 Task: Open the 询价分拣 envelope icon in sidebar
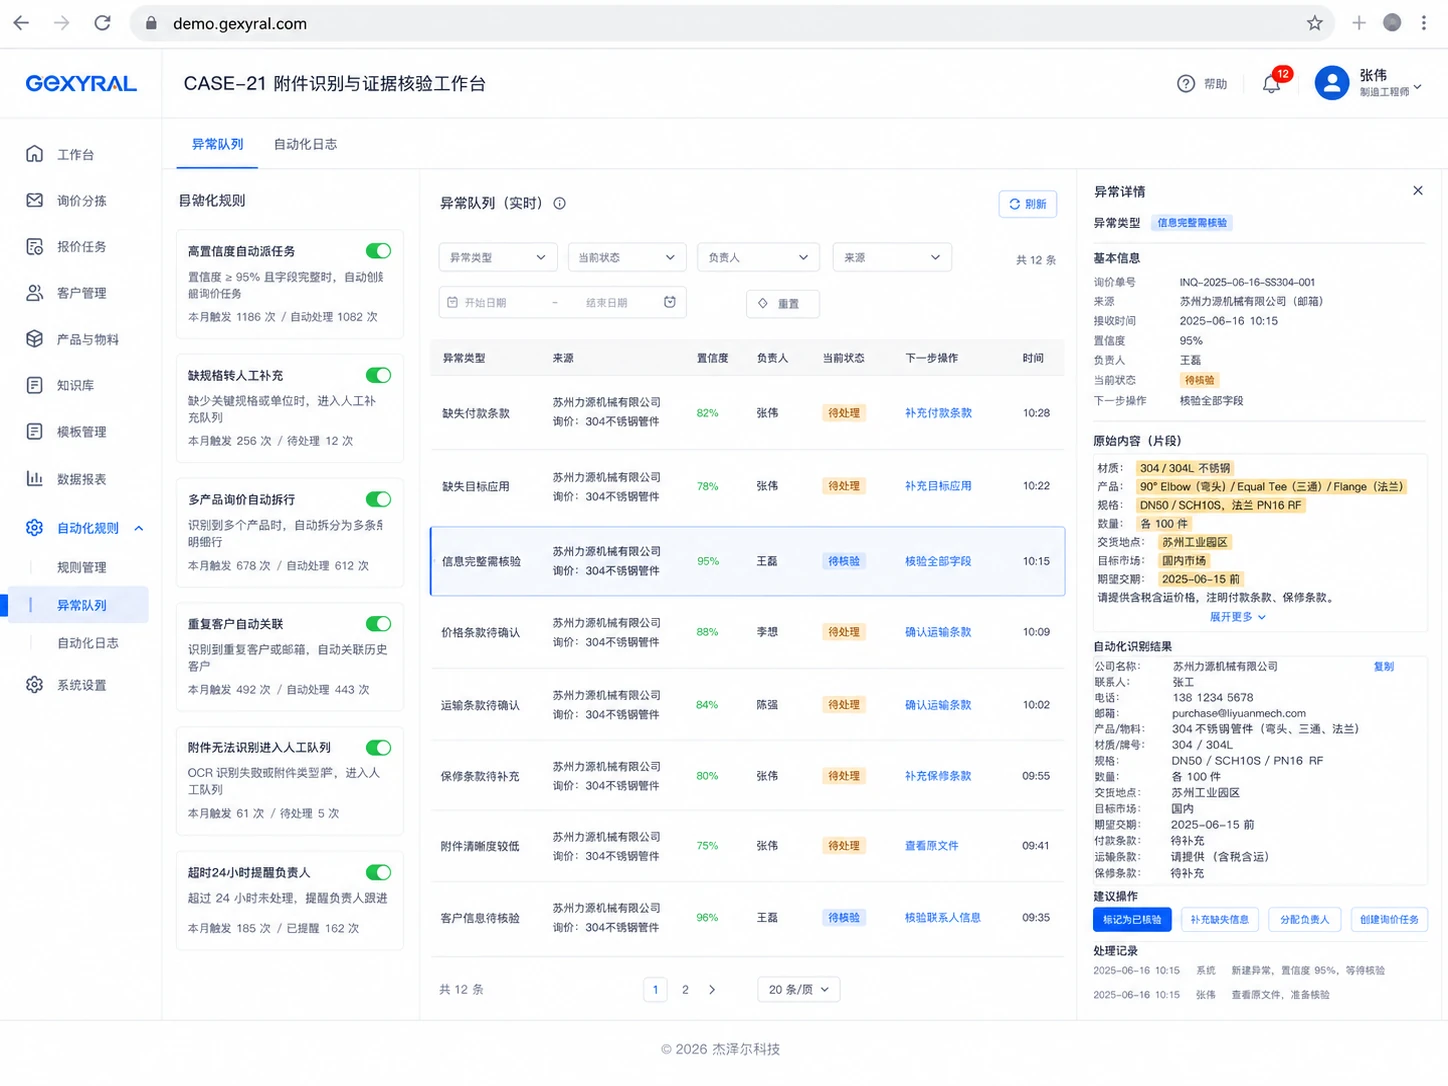35,200
